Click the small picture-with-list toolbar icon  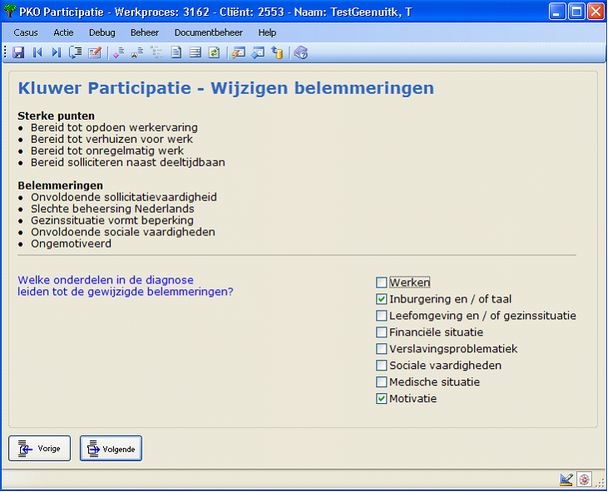point(137,52)
